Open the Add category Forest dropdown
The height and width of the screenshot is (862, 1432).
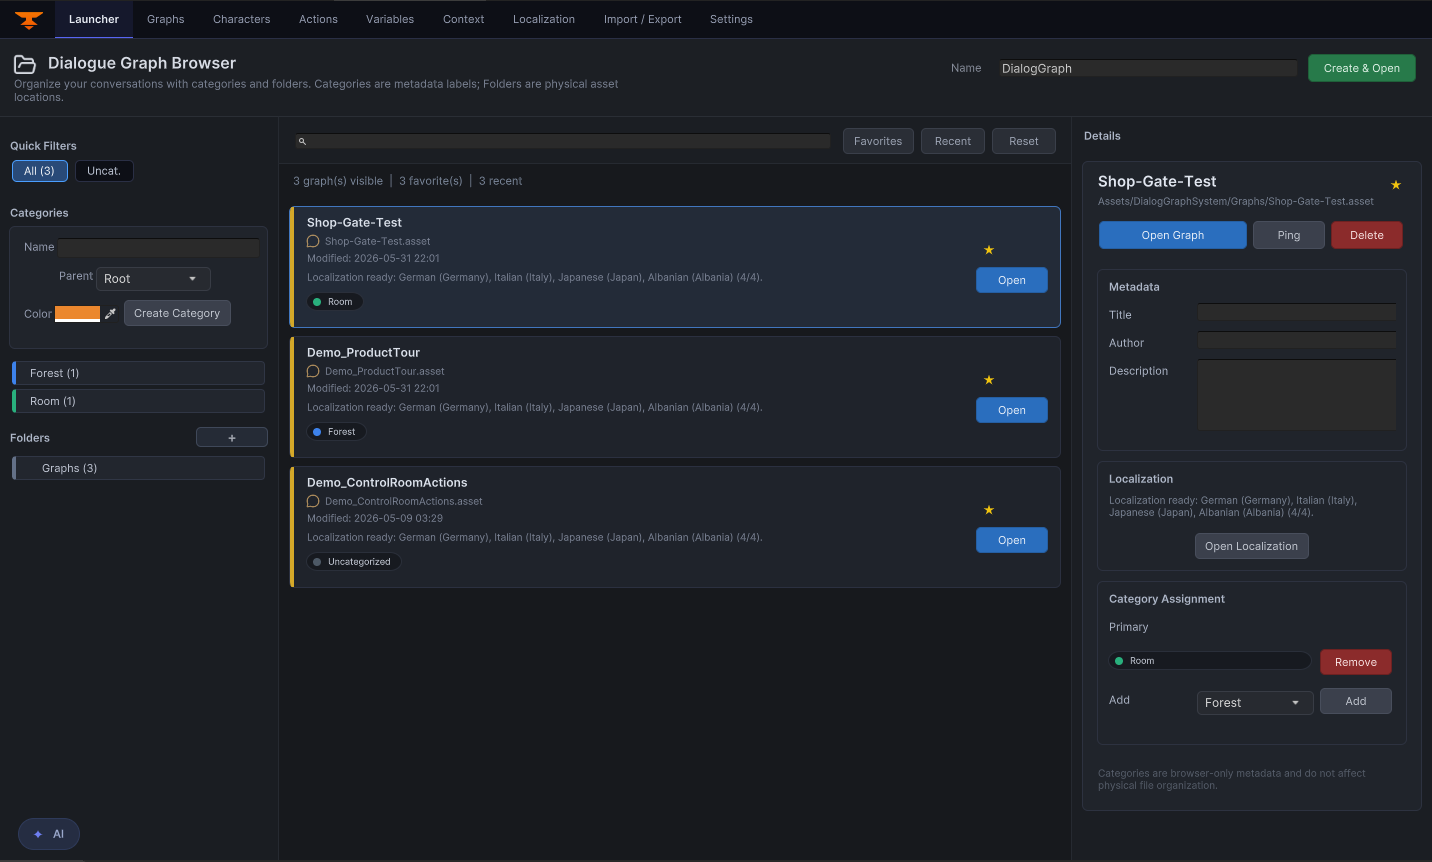[x=1255, y=703]
